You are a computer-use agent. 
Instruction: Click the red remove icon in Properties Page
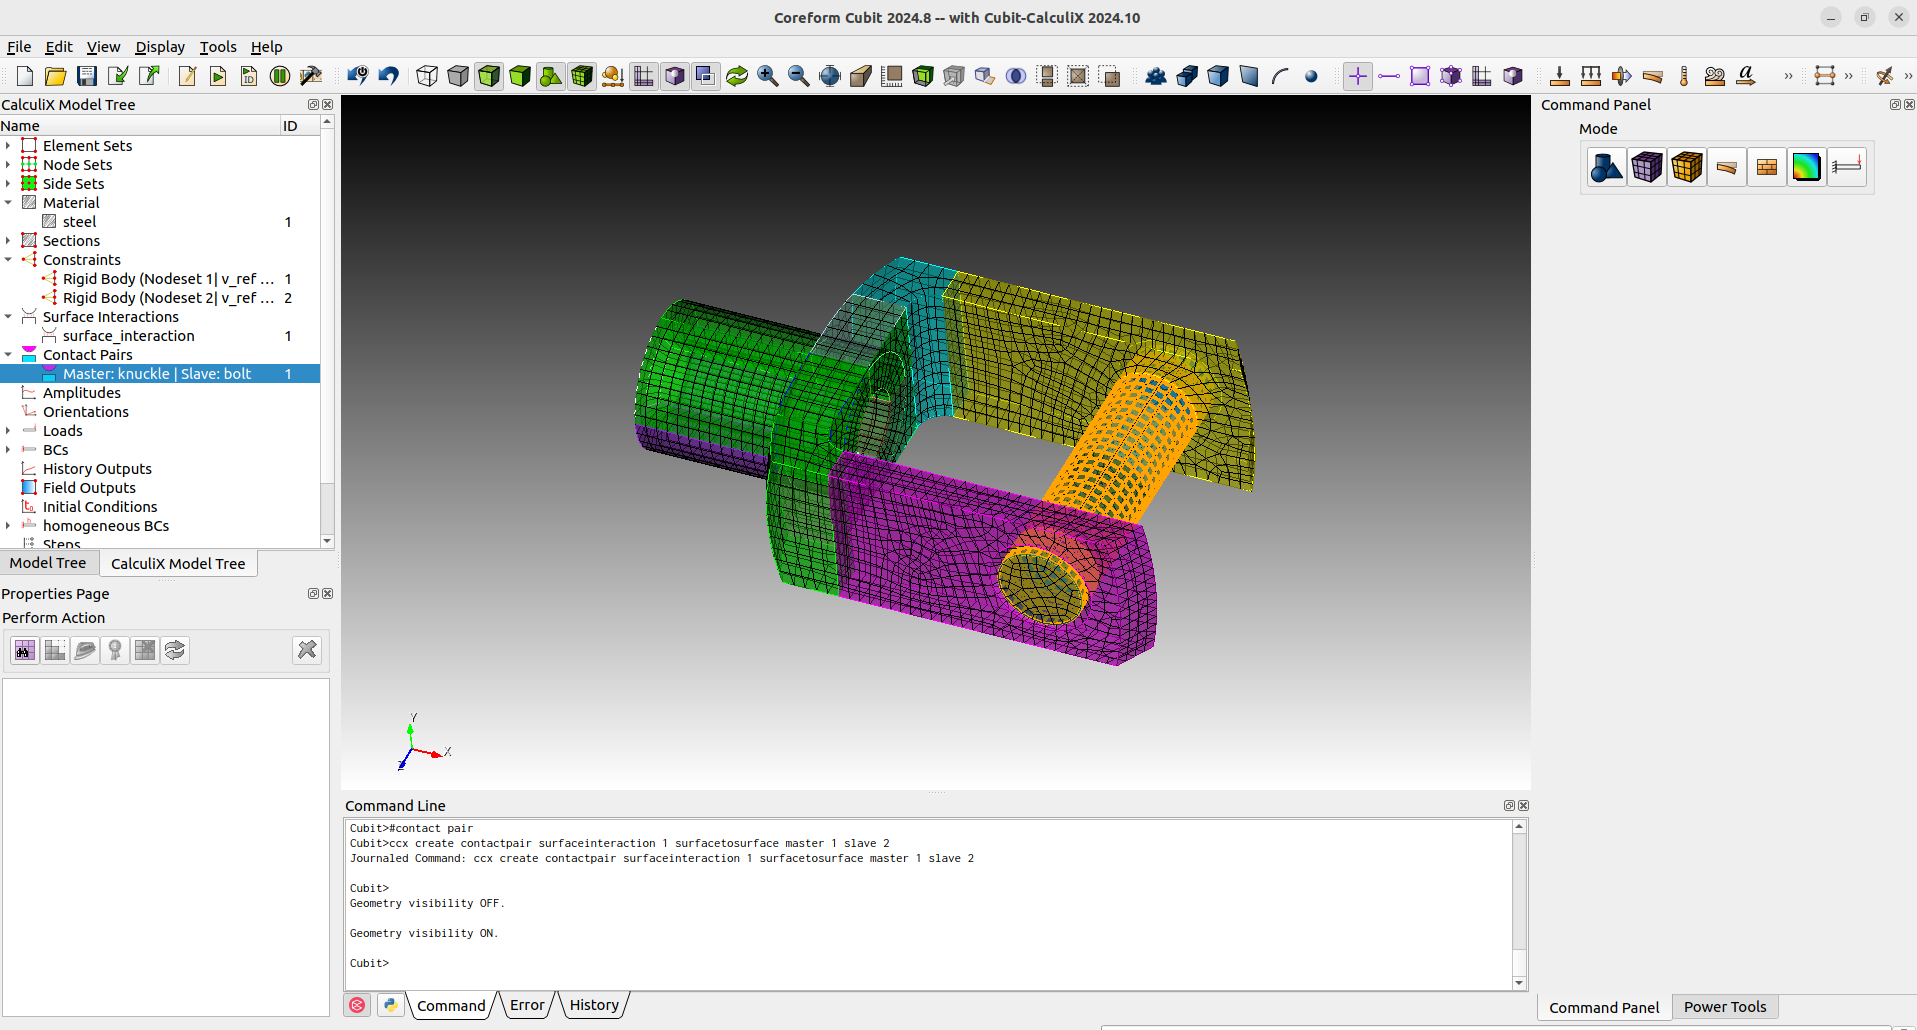307,649
